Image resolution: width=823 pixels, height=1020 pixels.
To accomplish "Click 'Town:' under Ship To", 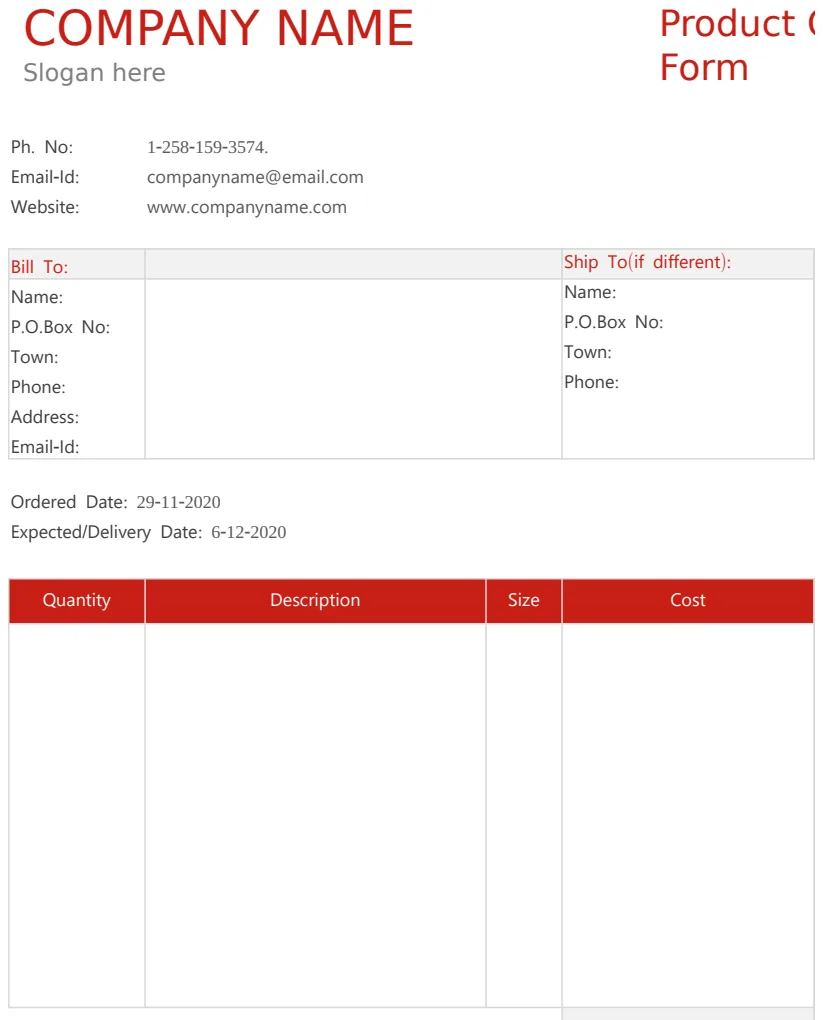I will coord(587,352).
